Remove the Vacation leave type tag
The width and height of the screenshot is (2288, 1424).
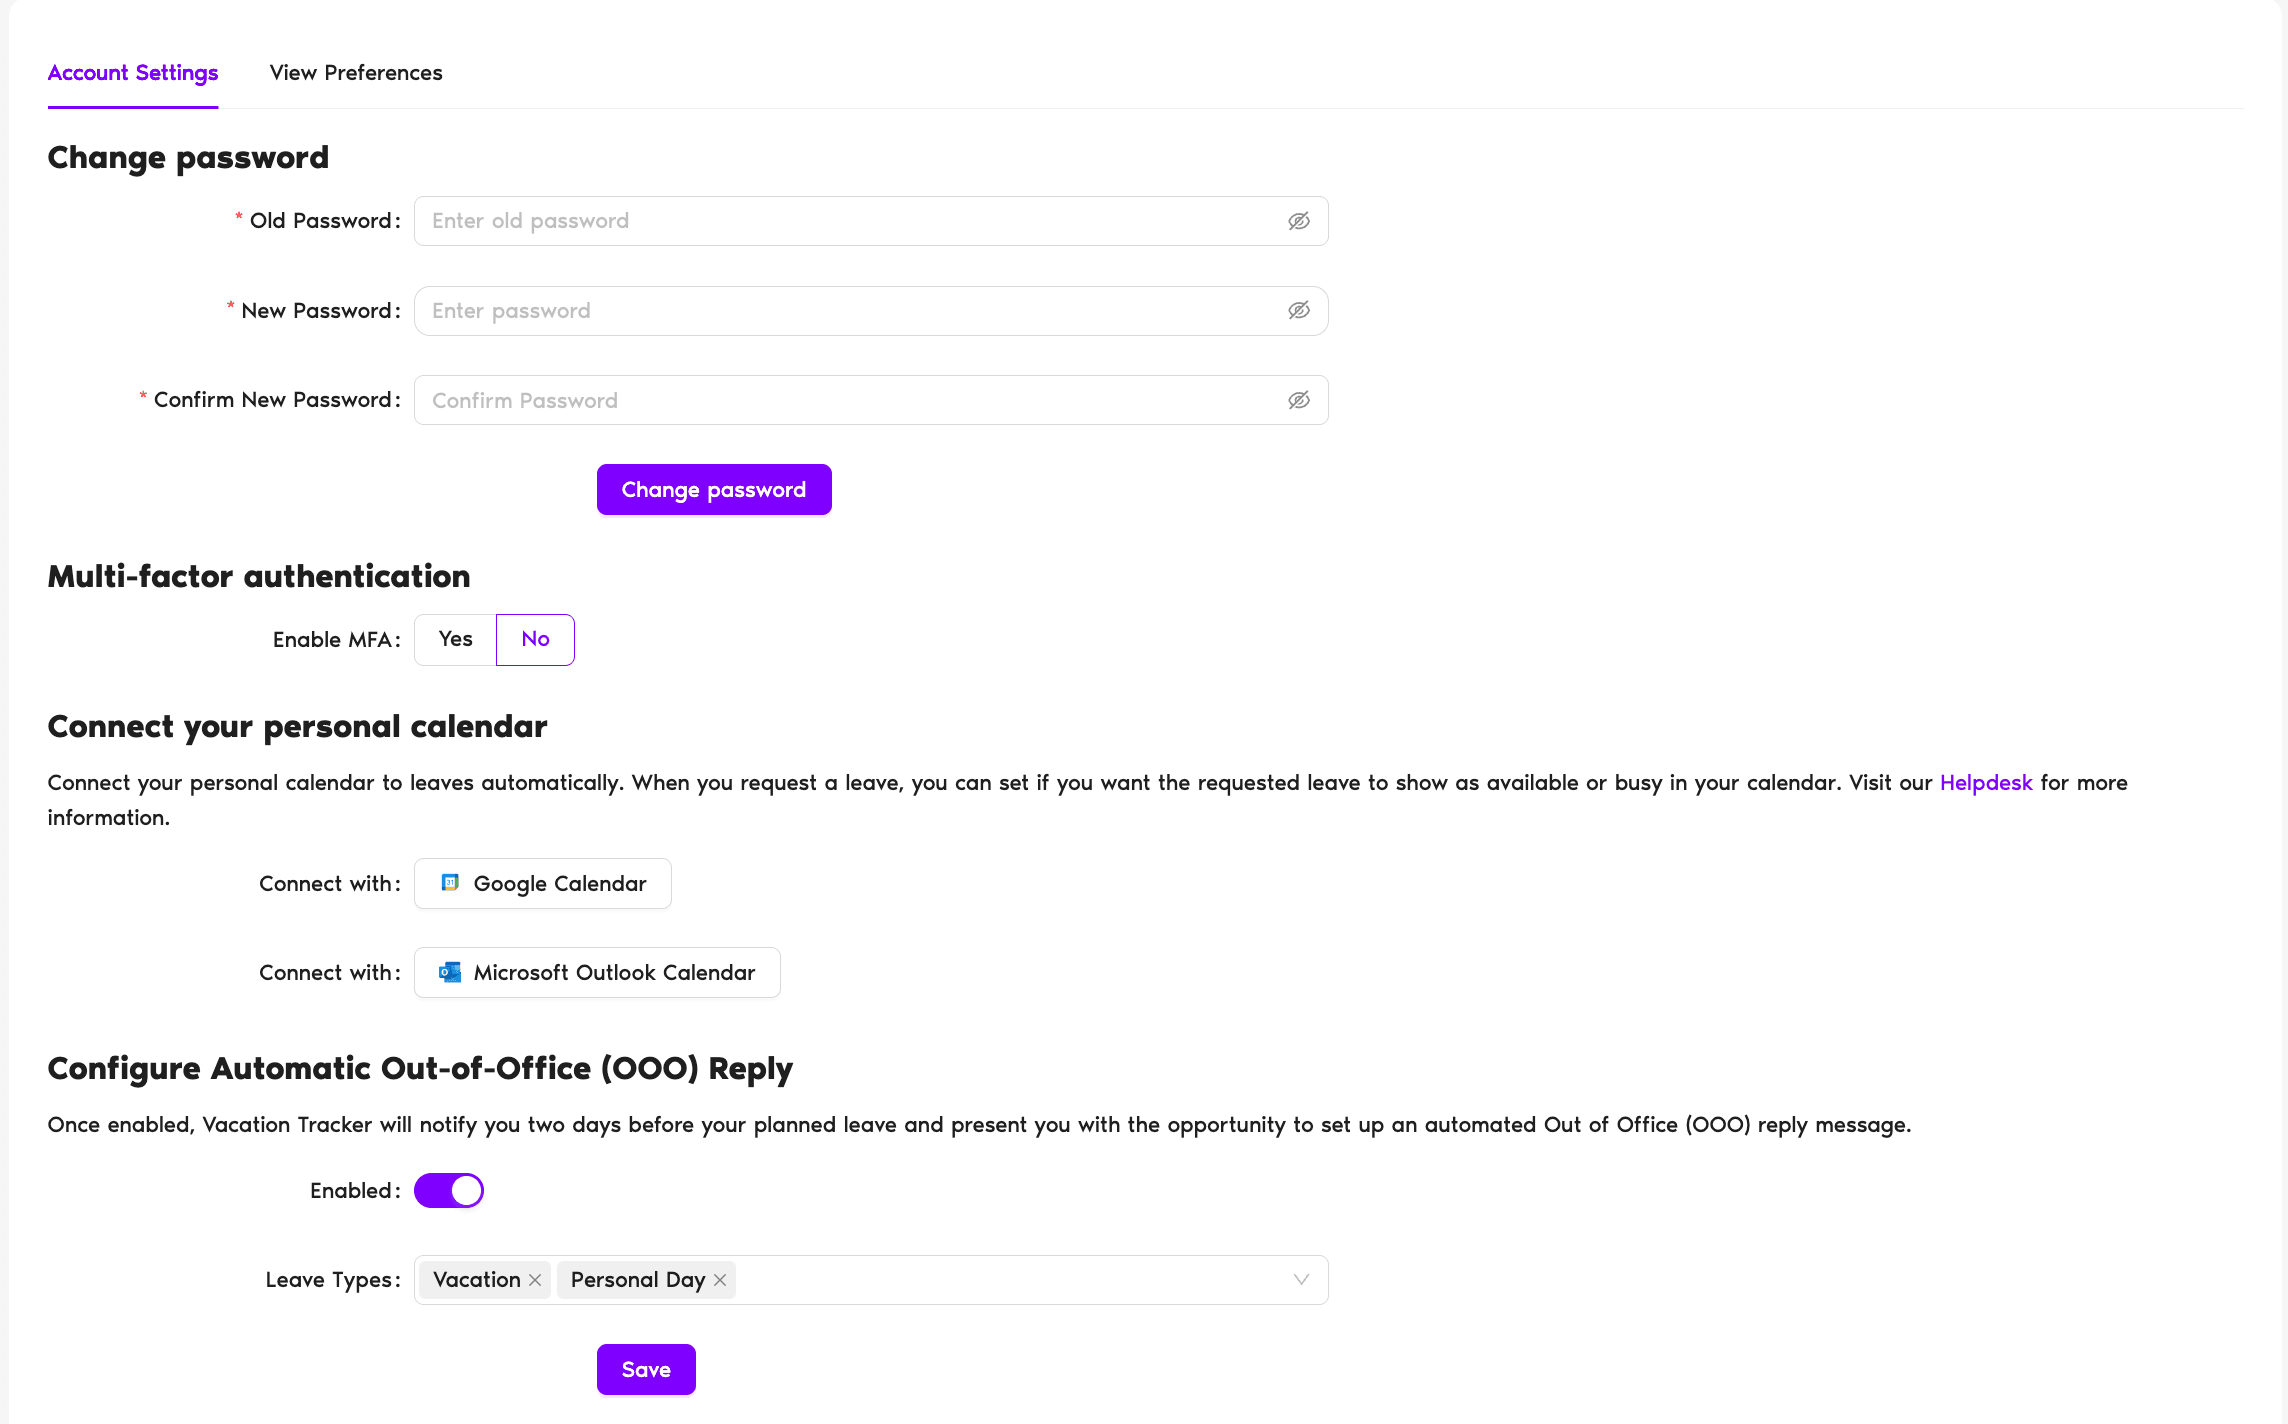tap(535, 1280)
